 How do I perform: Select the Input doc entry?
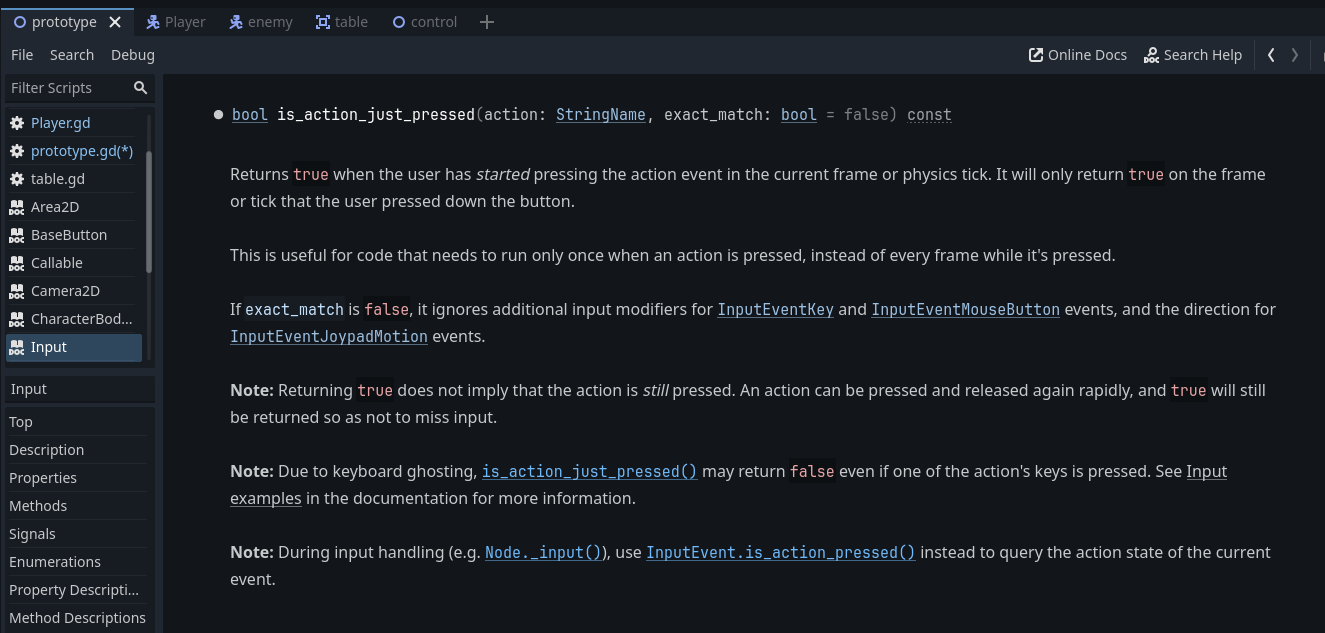[x=74, y=347]
